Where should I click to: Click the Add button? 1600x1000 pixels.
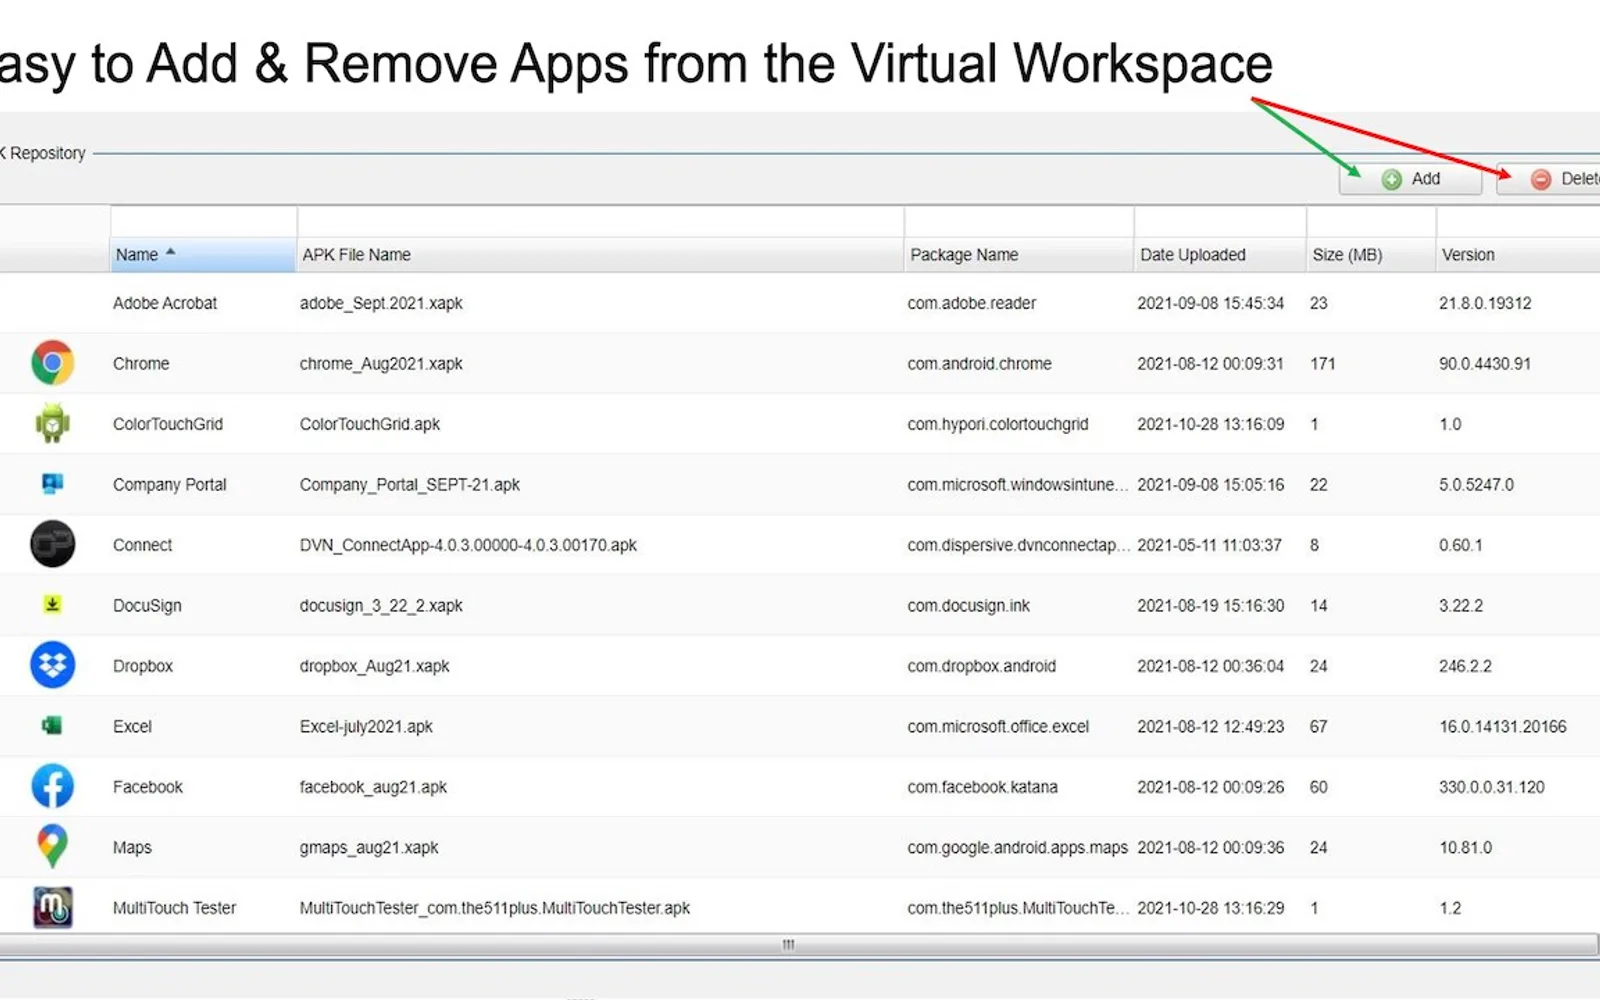[x=1410, y=179]
